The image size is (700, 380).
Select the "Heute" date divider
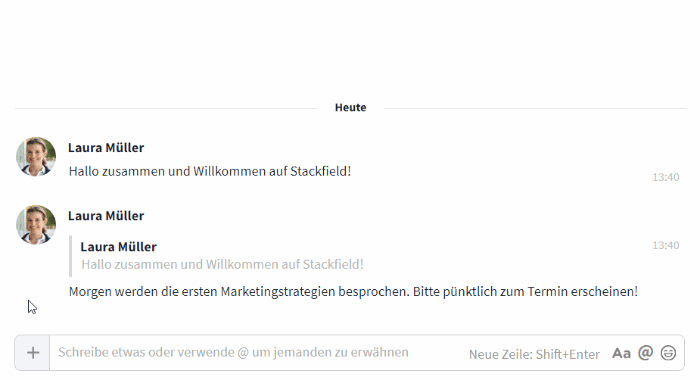350,108
